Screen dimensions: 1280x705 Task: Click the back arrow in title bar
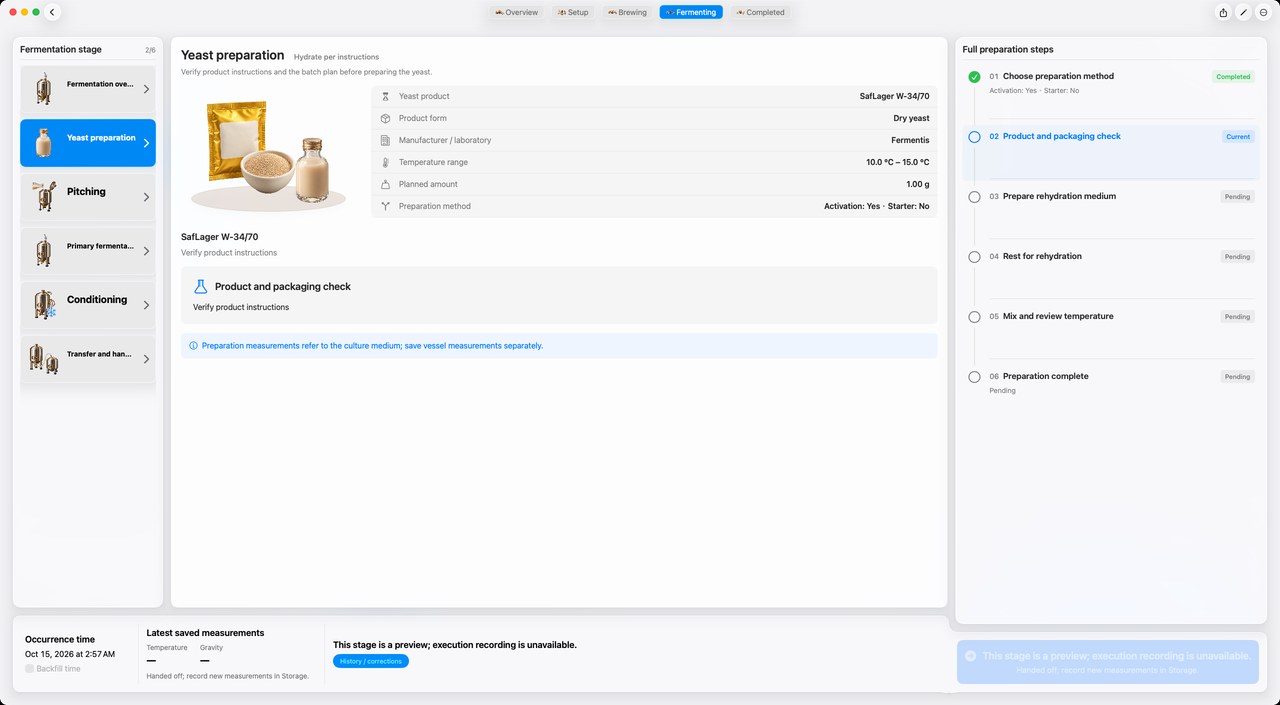(52, 12)
